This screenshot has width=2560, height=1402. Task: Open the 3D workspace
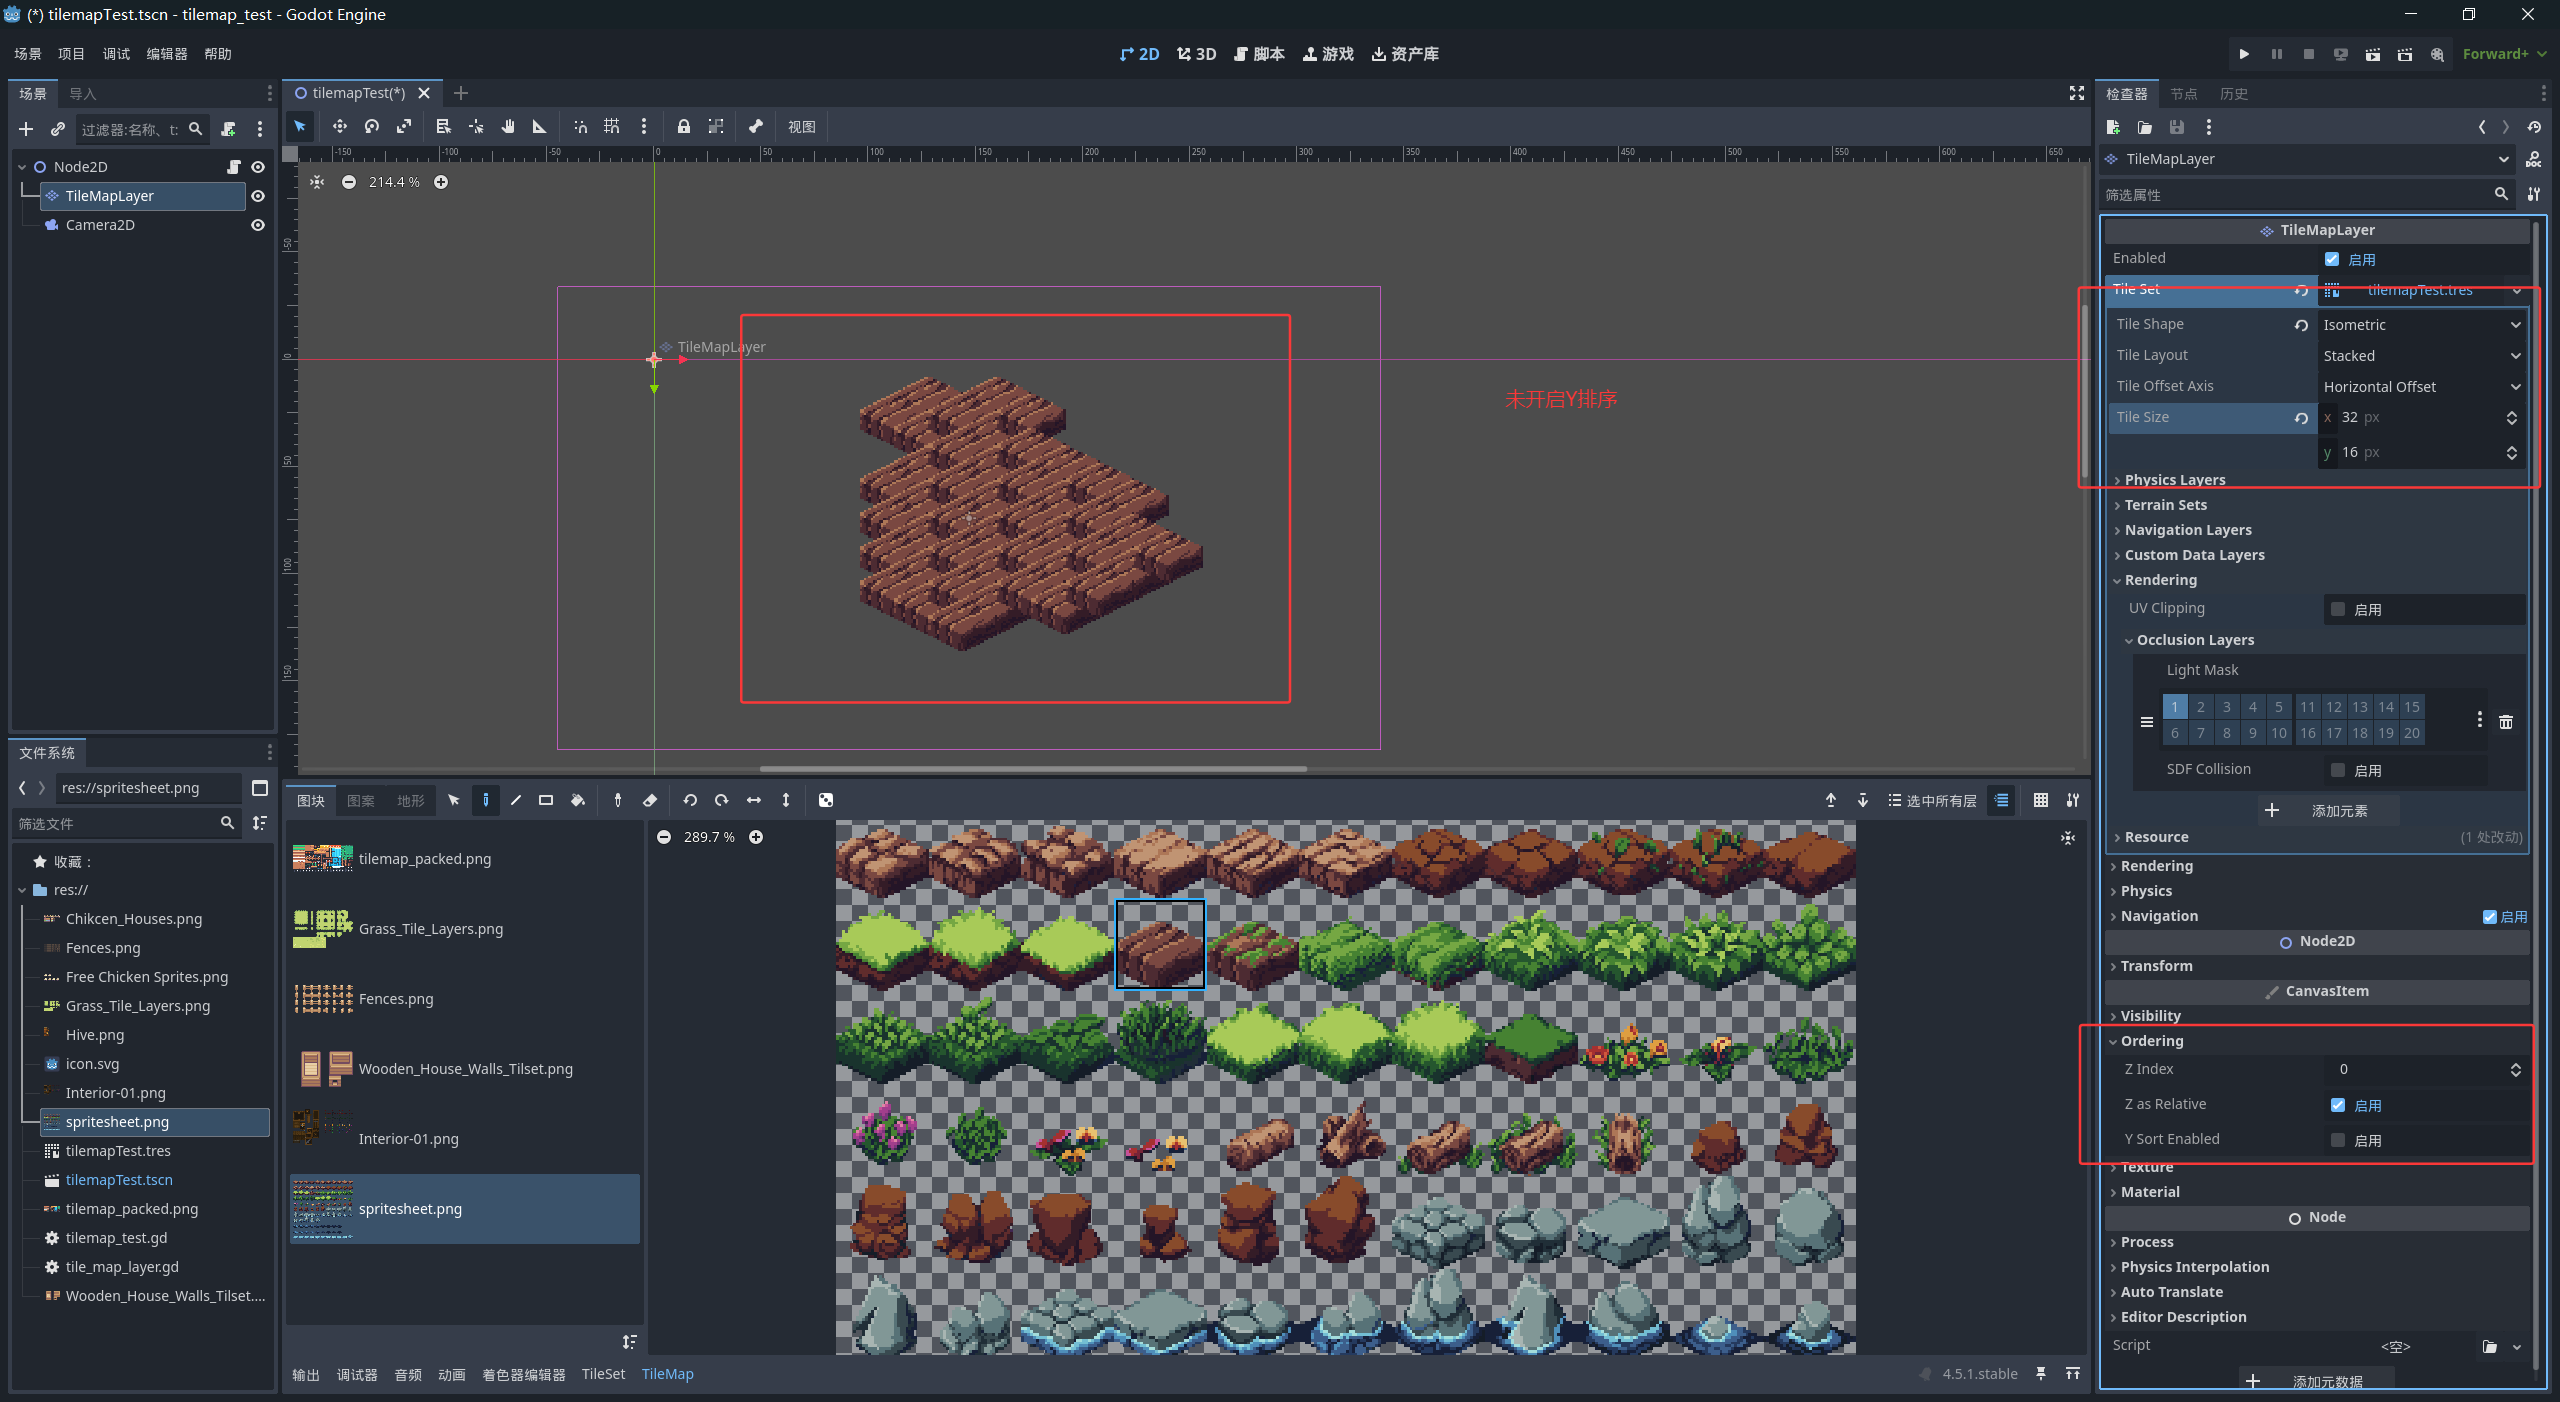(x=1197, y=54)
